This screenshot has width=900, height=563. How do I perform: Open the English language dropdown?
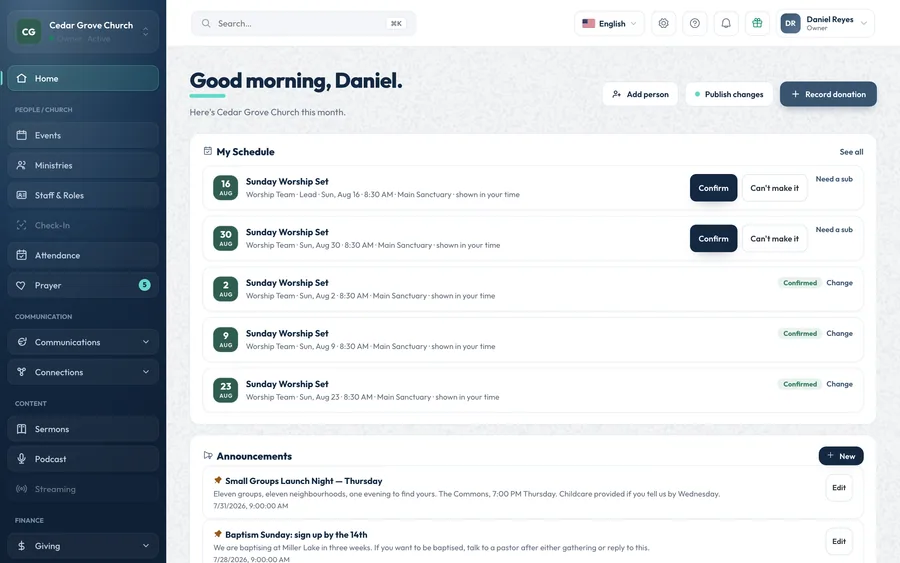click(609, 24)
